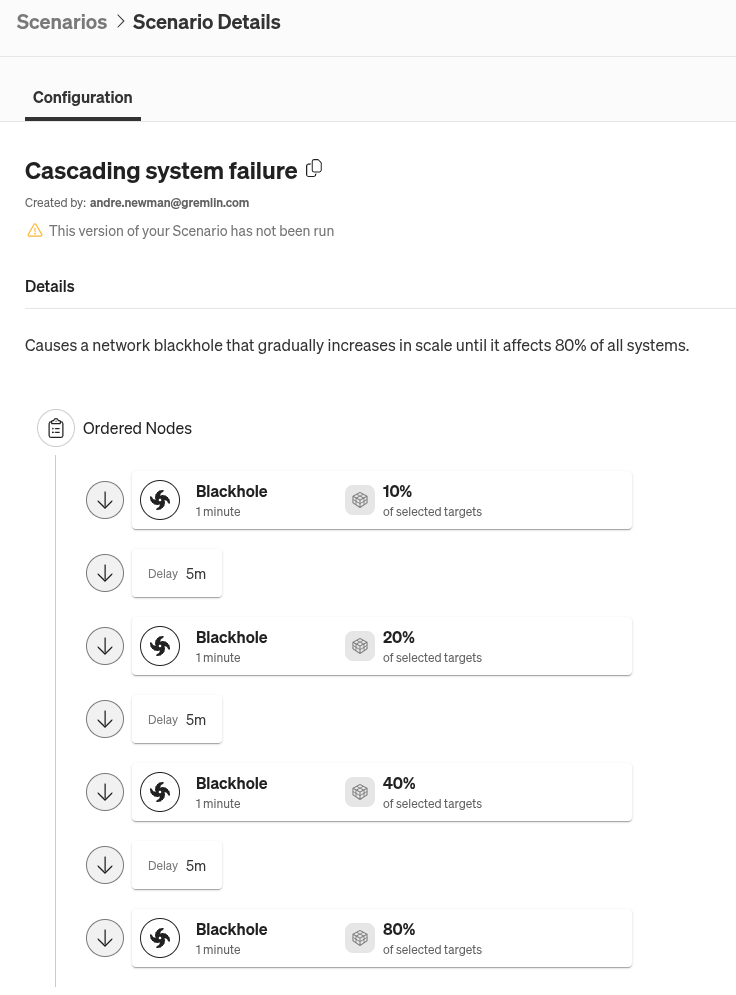The width and height of the screenshot is (736, 995).
Task: Click the copy icon beside Cascading system failure
Action: click(x=314, y=168)
